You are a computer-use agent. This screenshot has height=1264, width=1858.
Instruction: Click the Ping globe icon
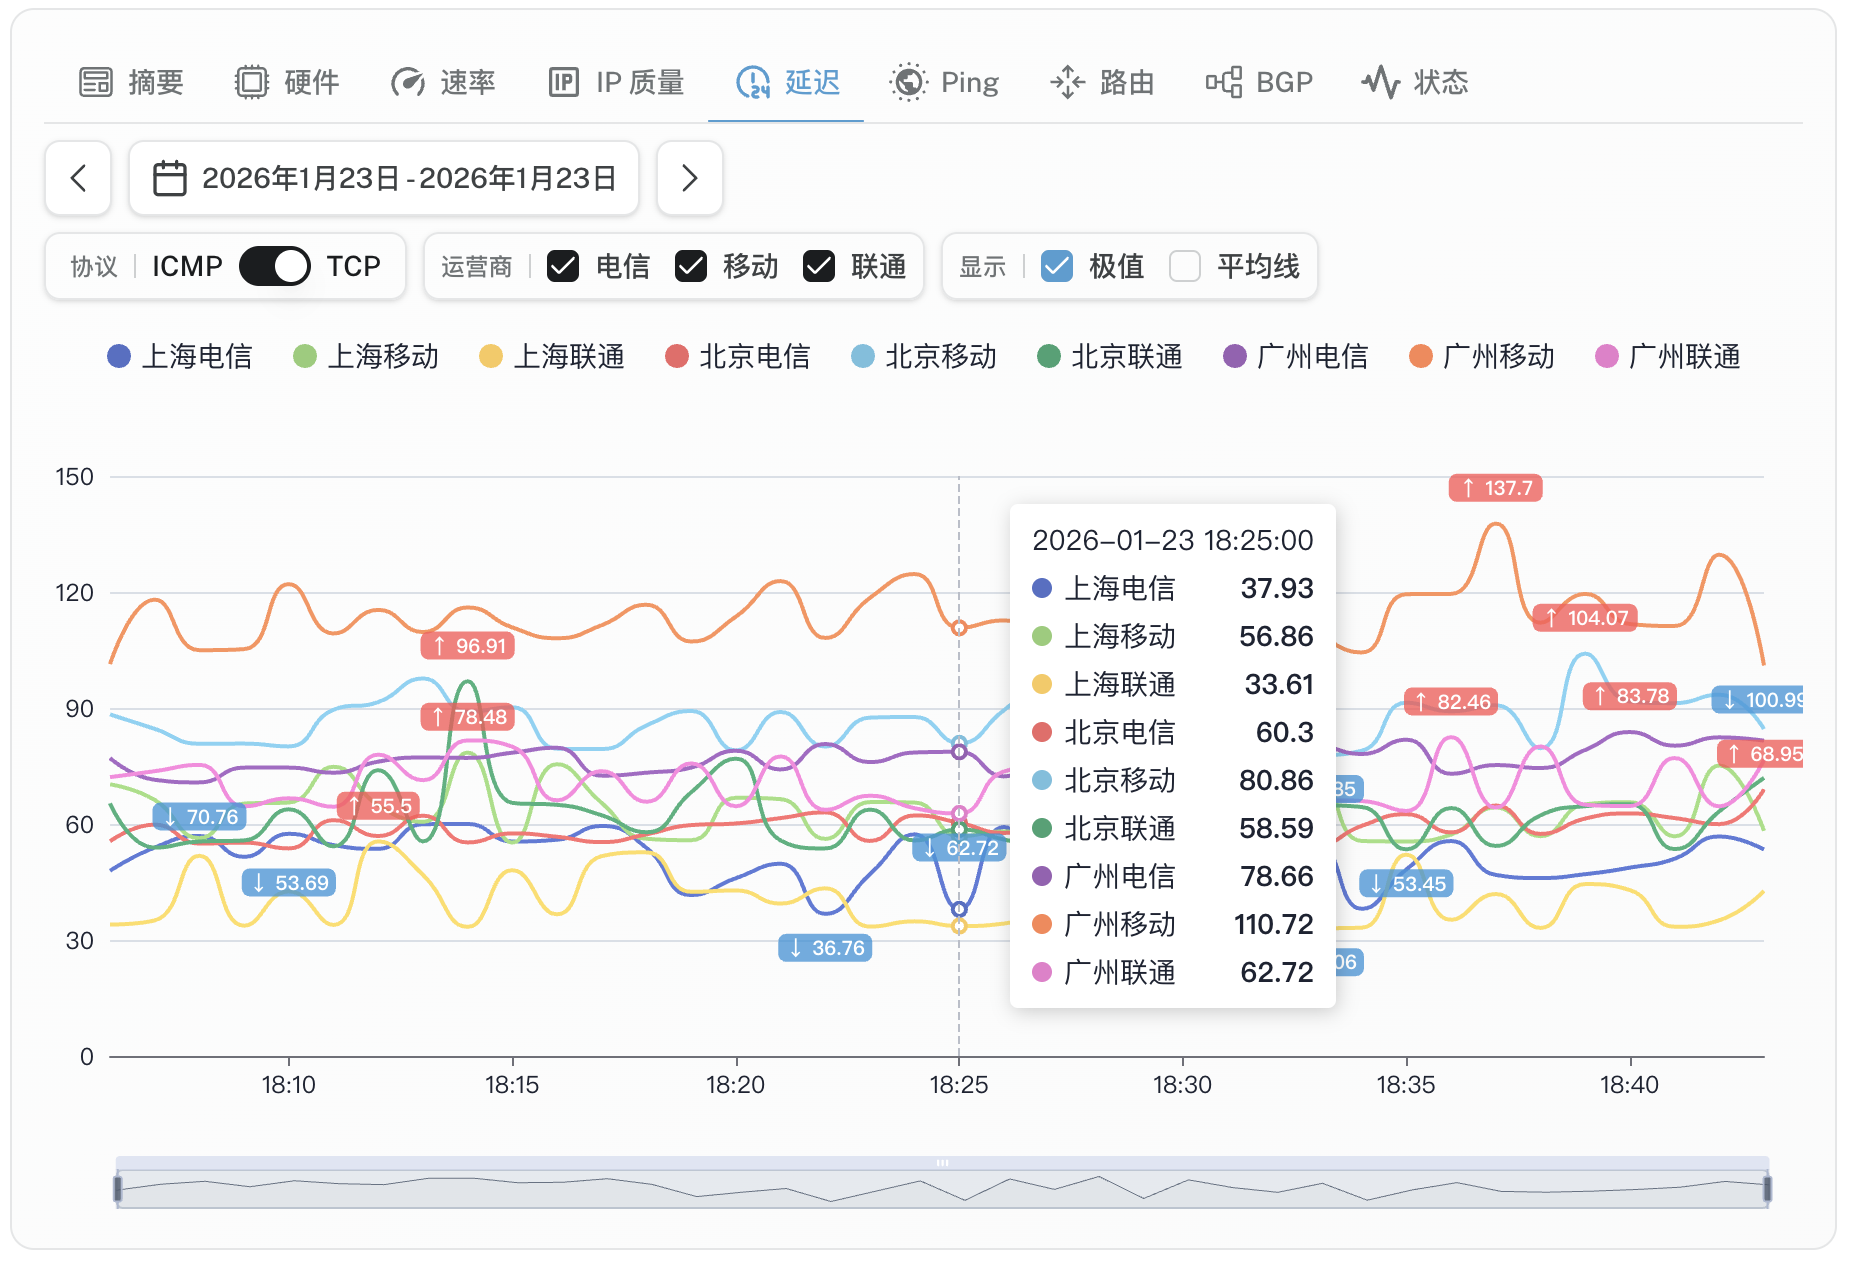[x=909, y=82]
